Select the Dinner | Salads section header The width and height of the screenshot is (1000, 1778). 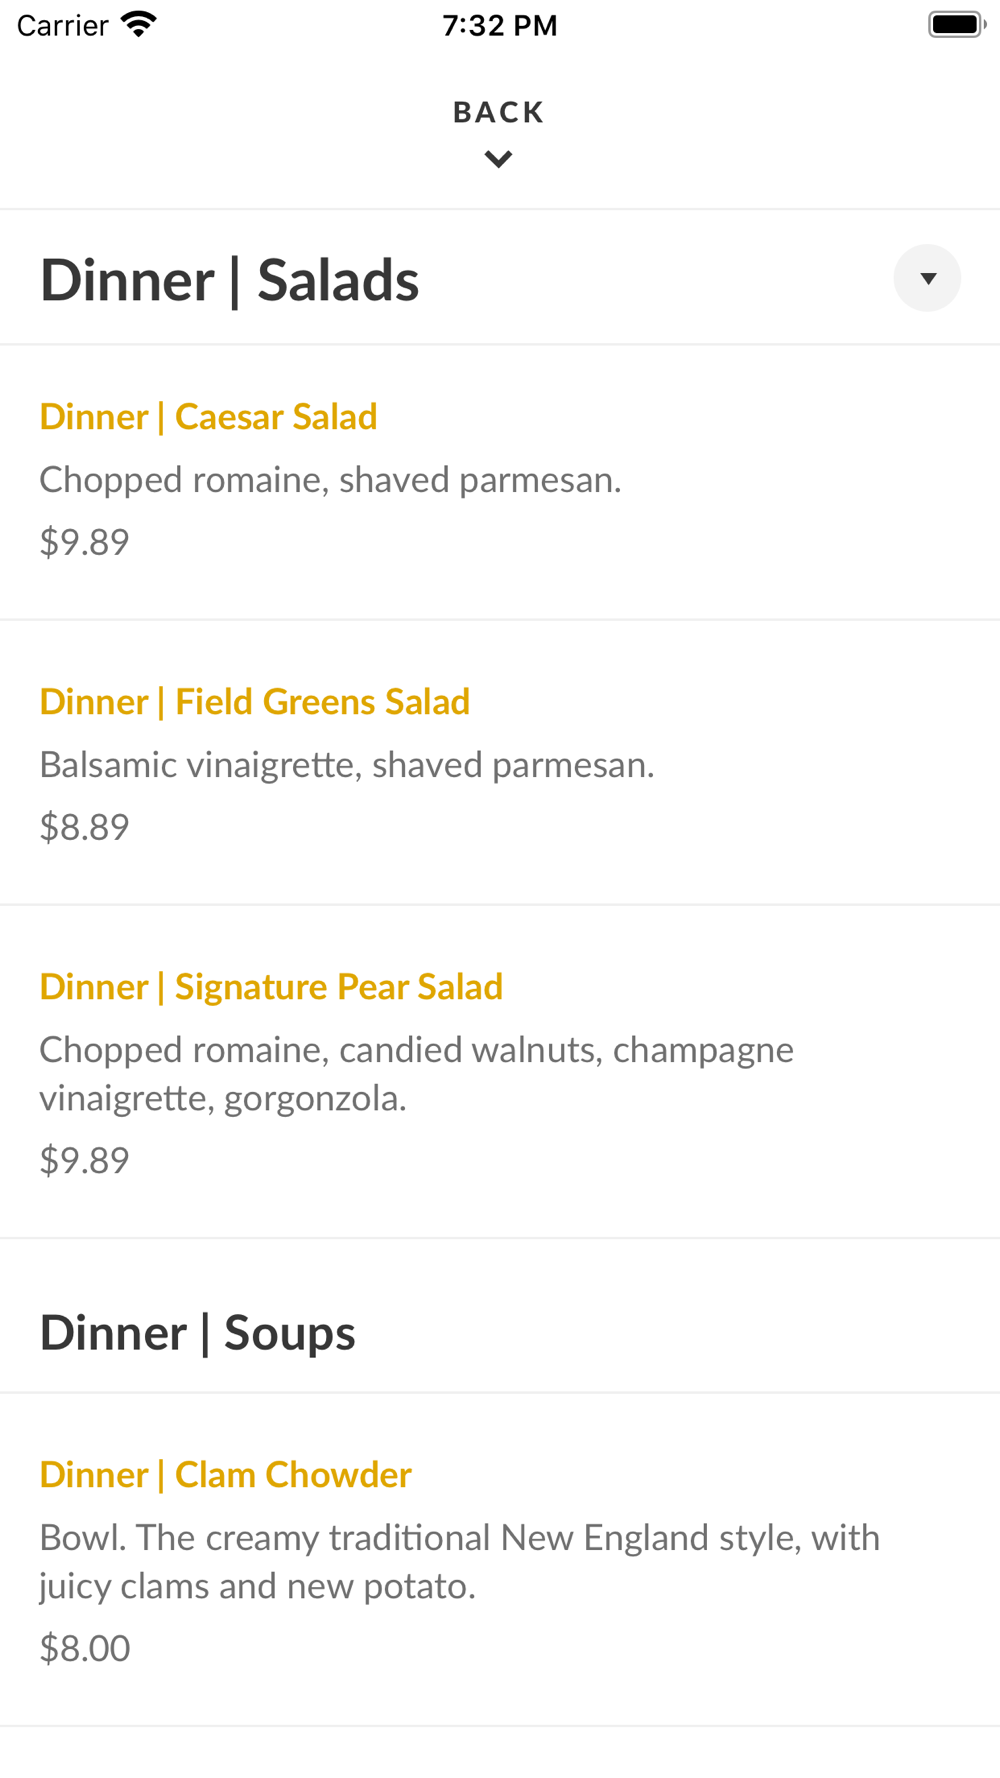pyautogui.click(x=229, y=280)
